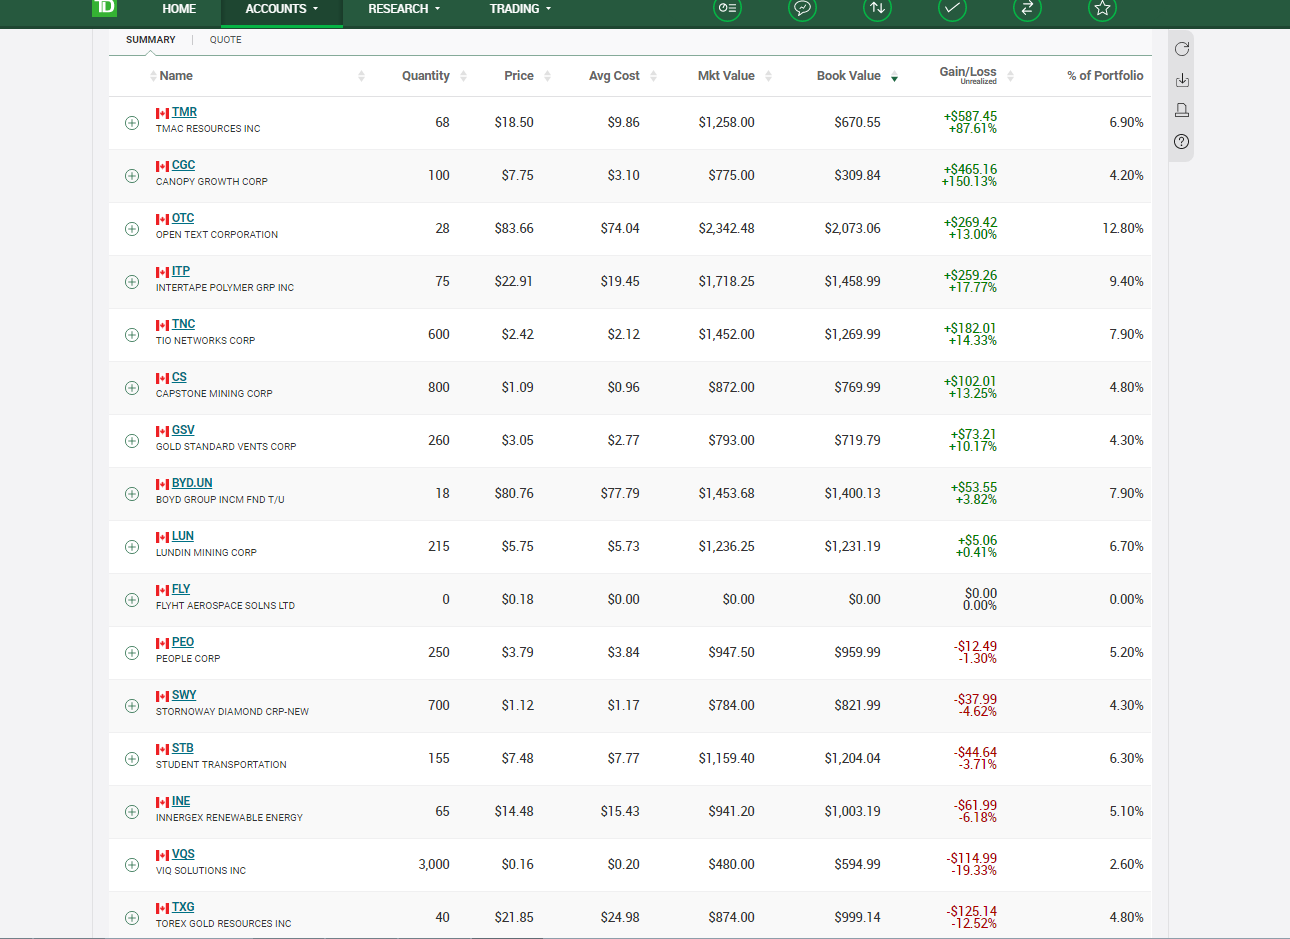Open the TRADING dropdown menu

point(519,9)
